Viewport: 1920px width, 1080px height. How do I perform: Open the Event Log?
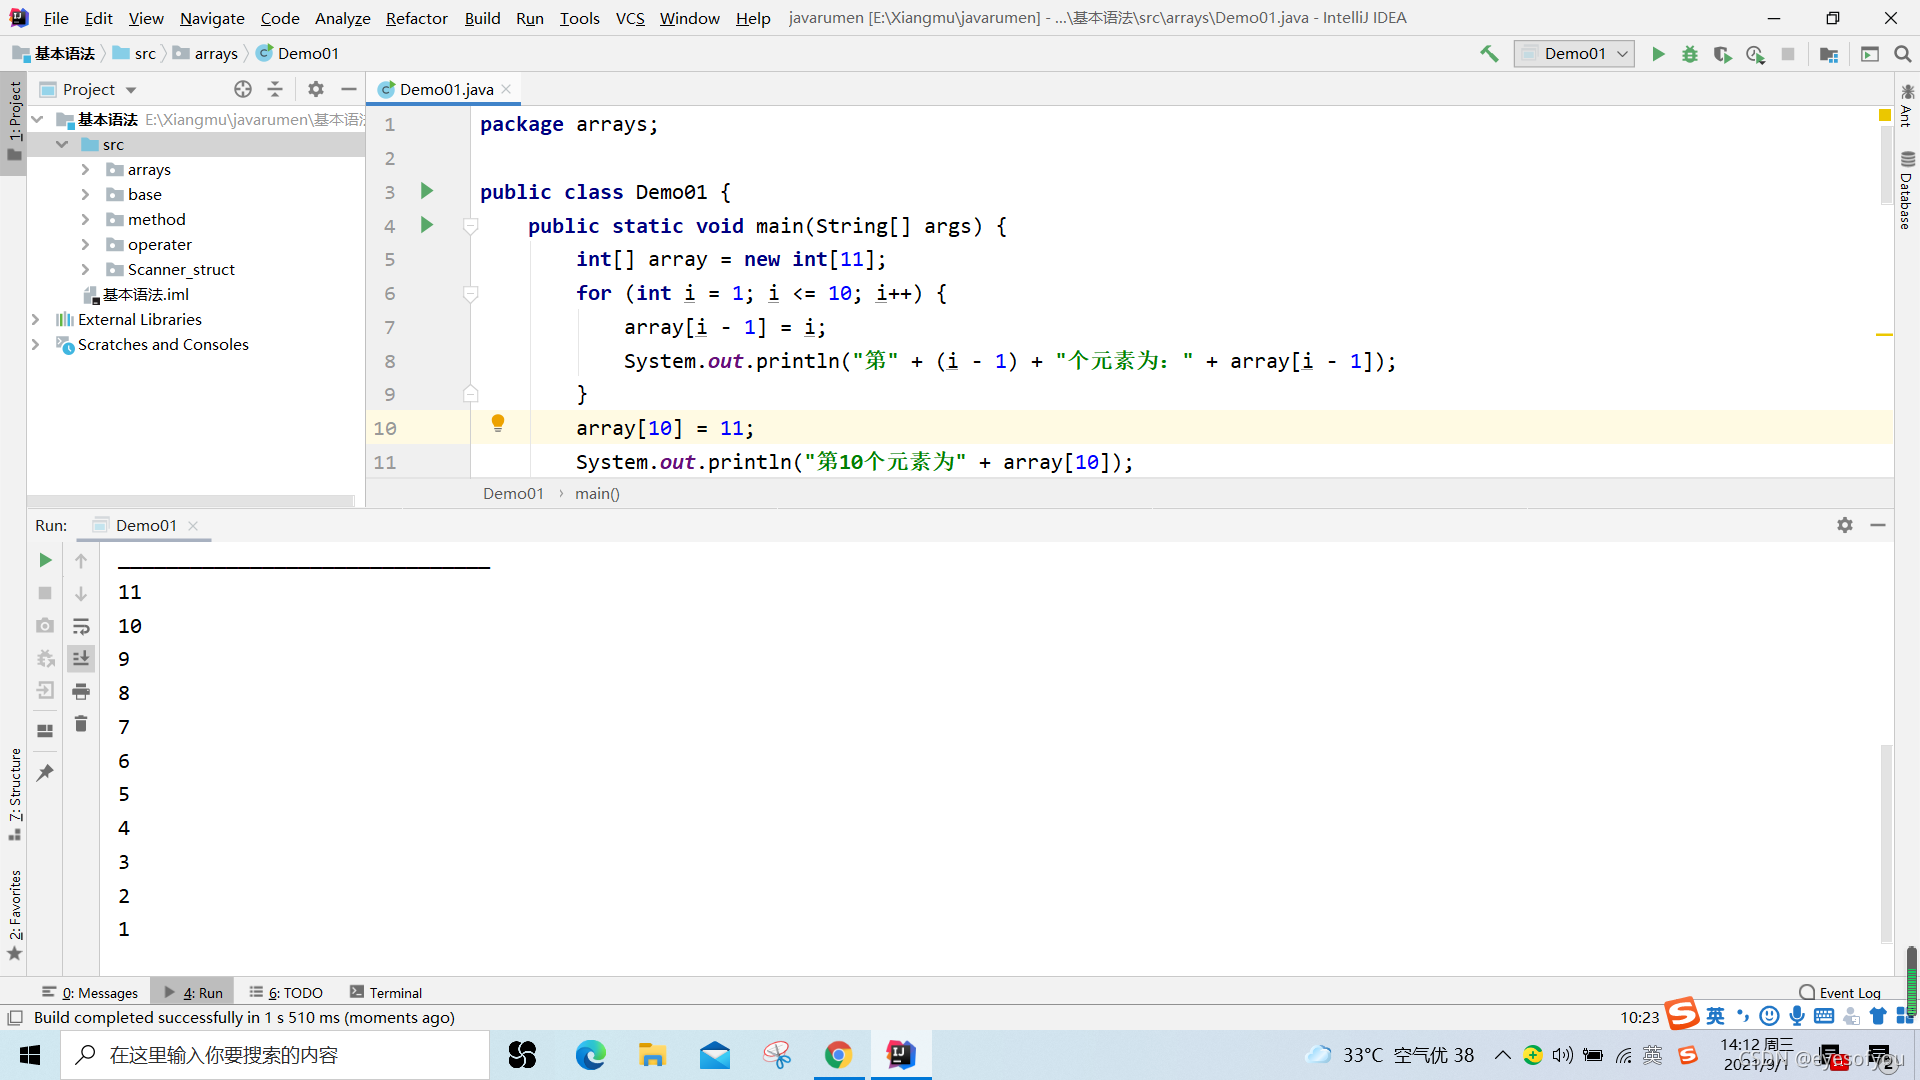(1840, 992)
